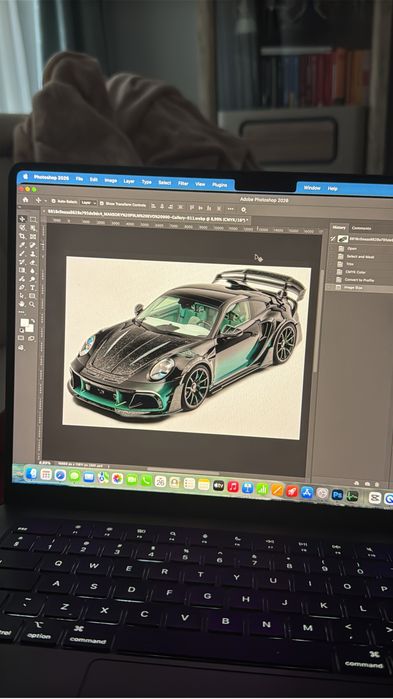Open the Move tool preset picker arrow

[x=45, y=201]
